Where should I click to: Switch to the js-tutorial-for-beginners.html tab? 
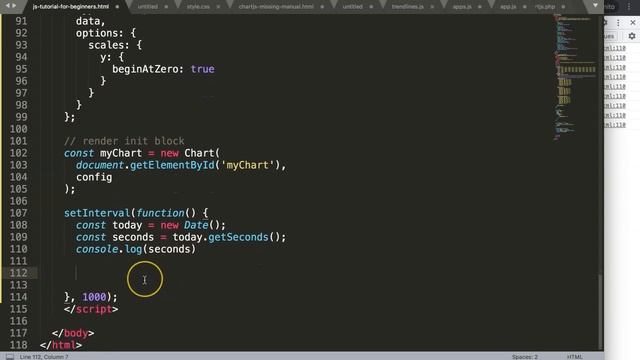[71, 7]
